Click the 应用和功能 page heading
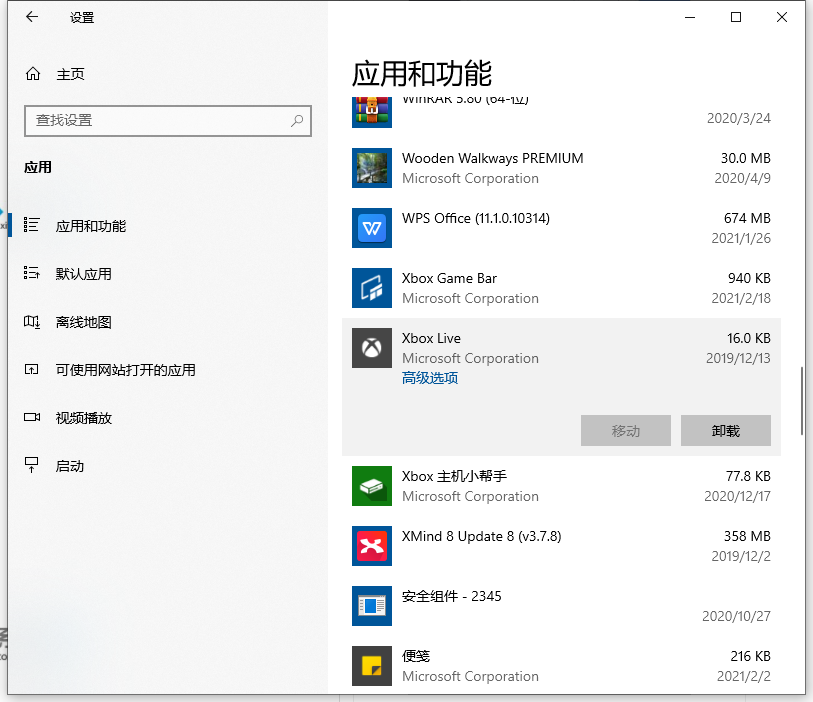This screenshot has height=702, width=813. tap(422, 73)
